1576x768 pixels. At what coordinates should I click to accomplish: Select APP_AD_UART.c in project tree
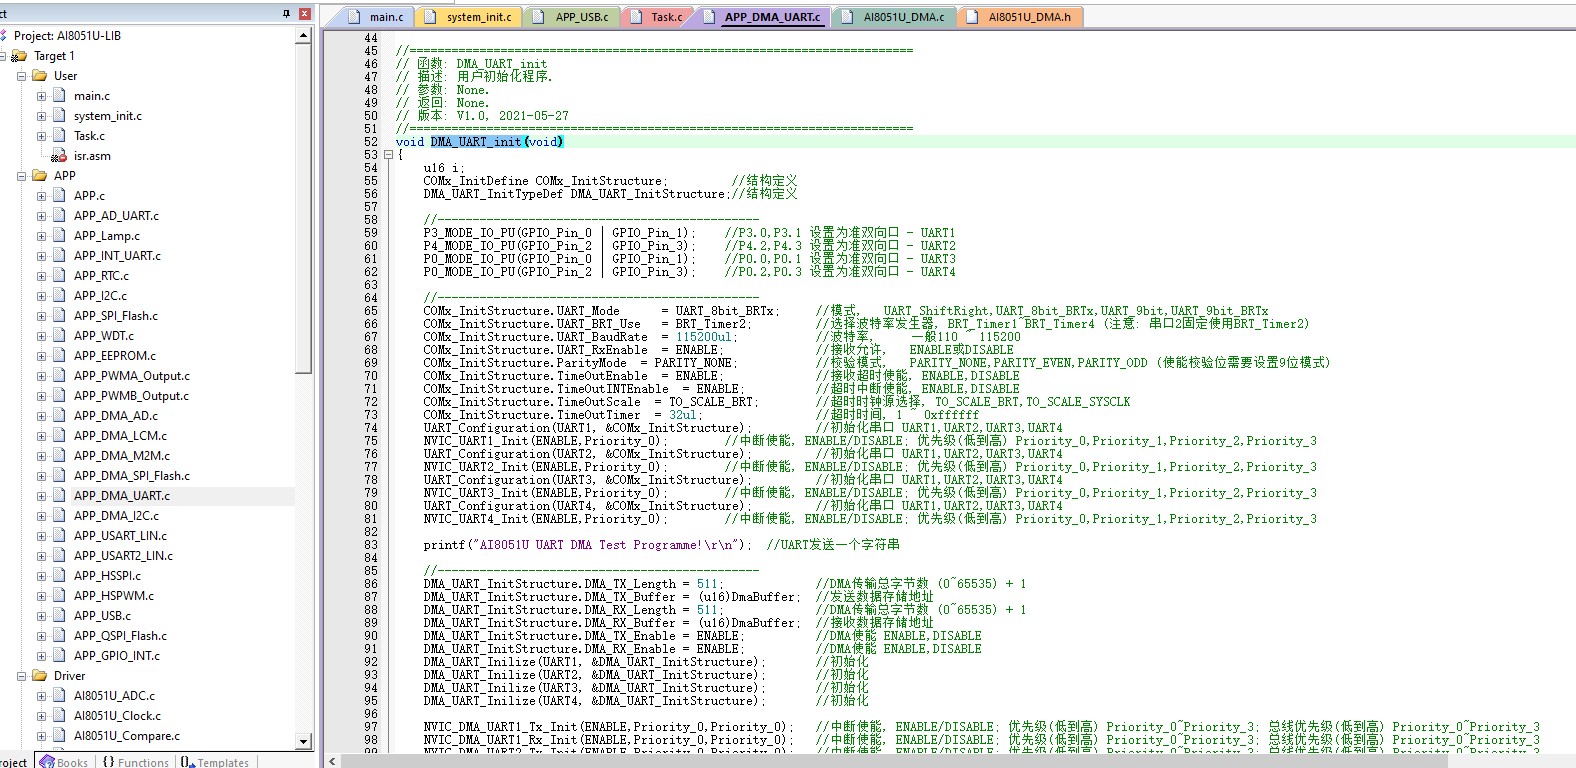click(116, 216)
